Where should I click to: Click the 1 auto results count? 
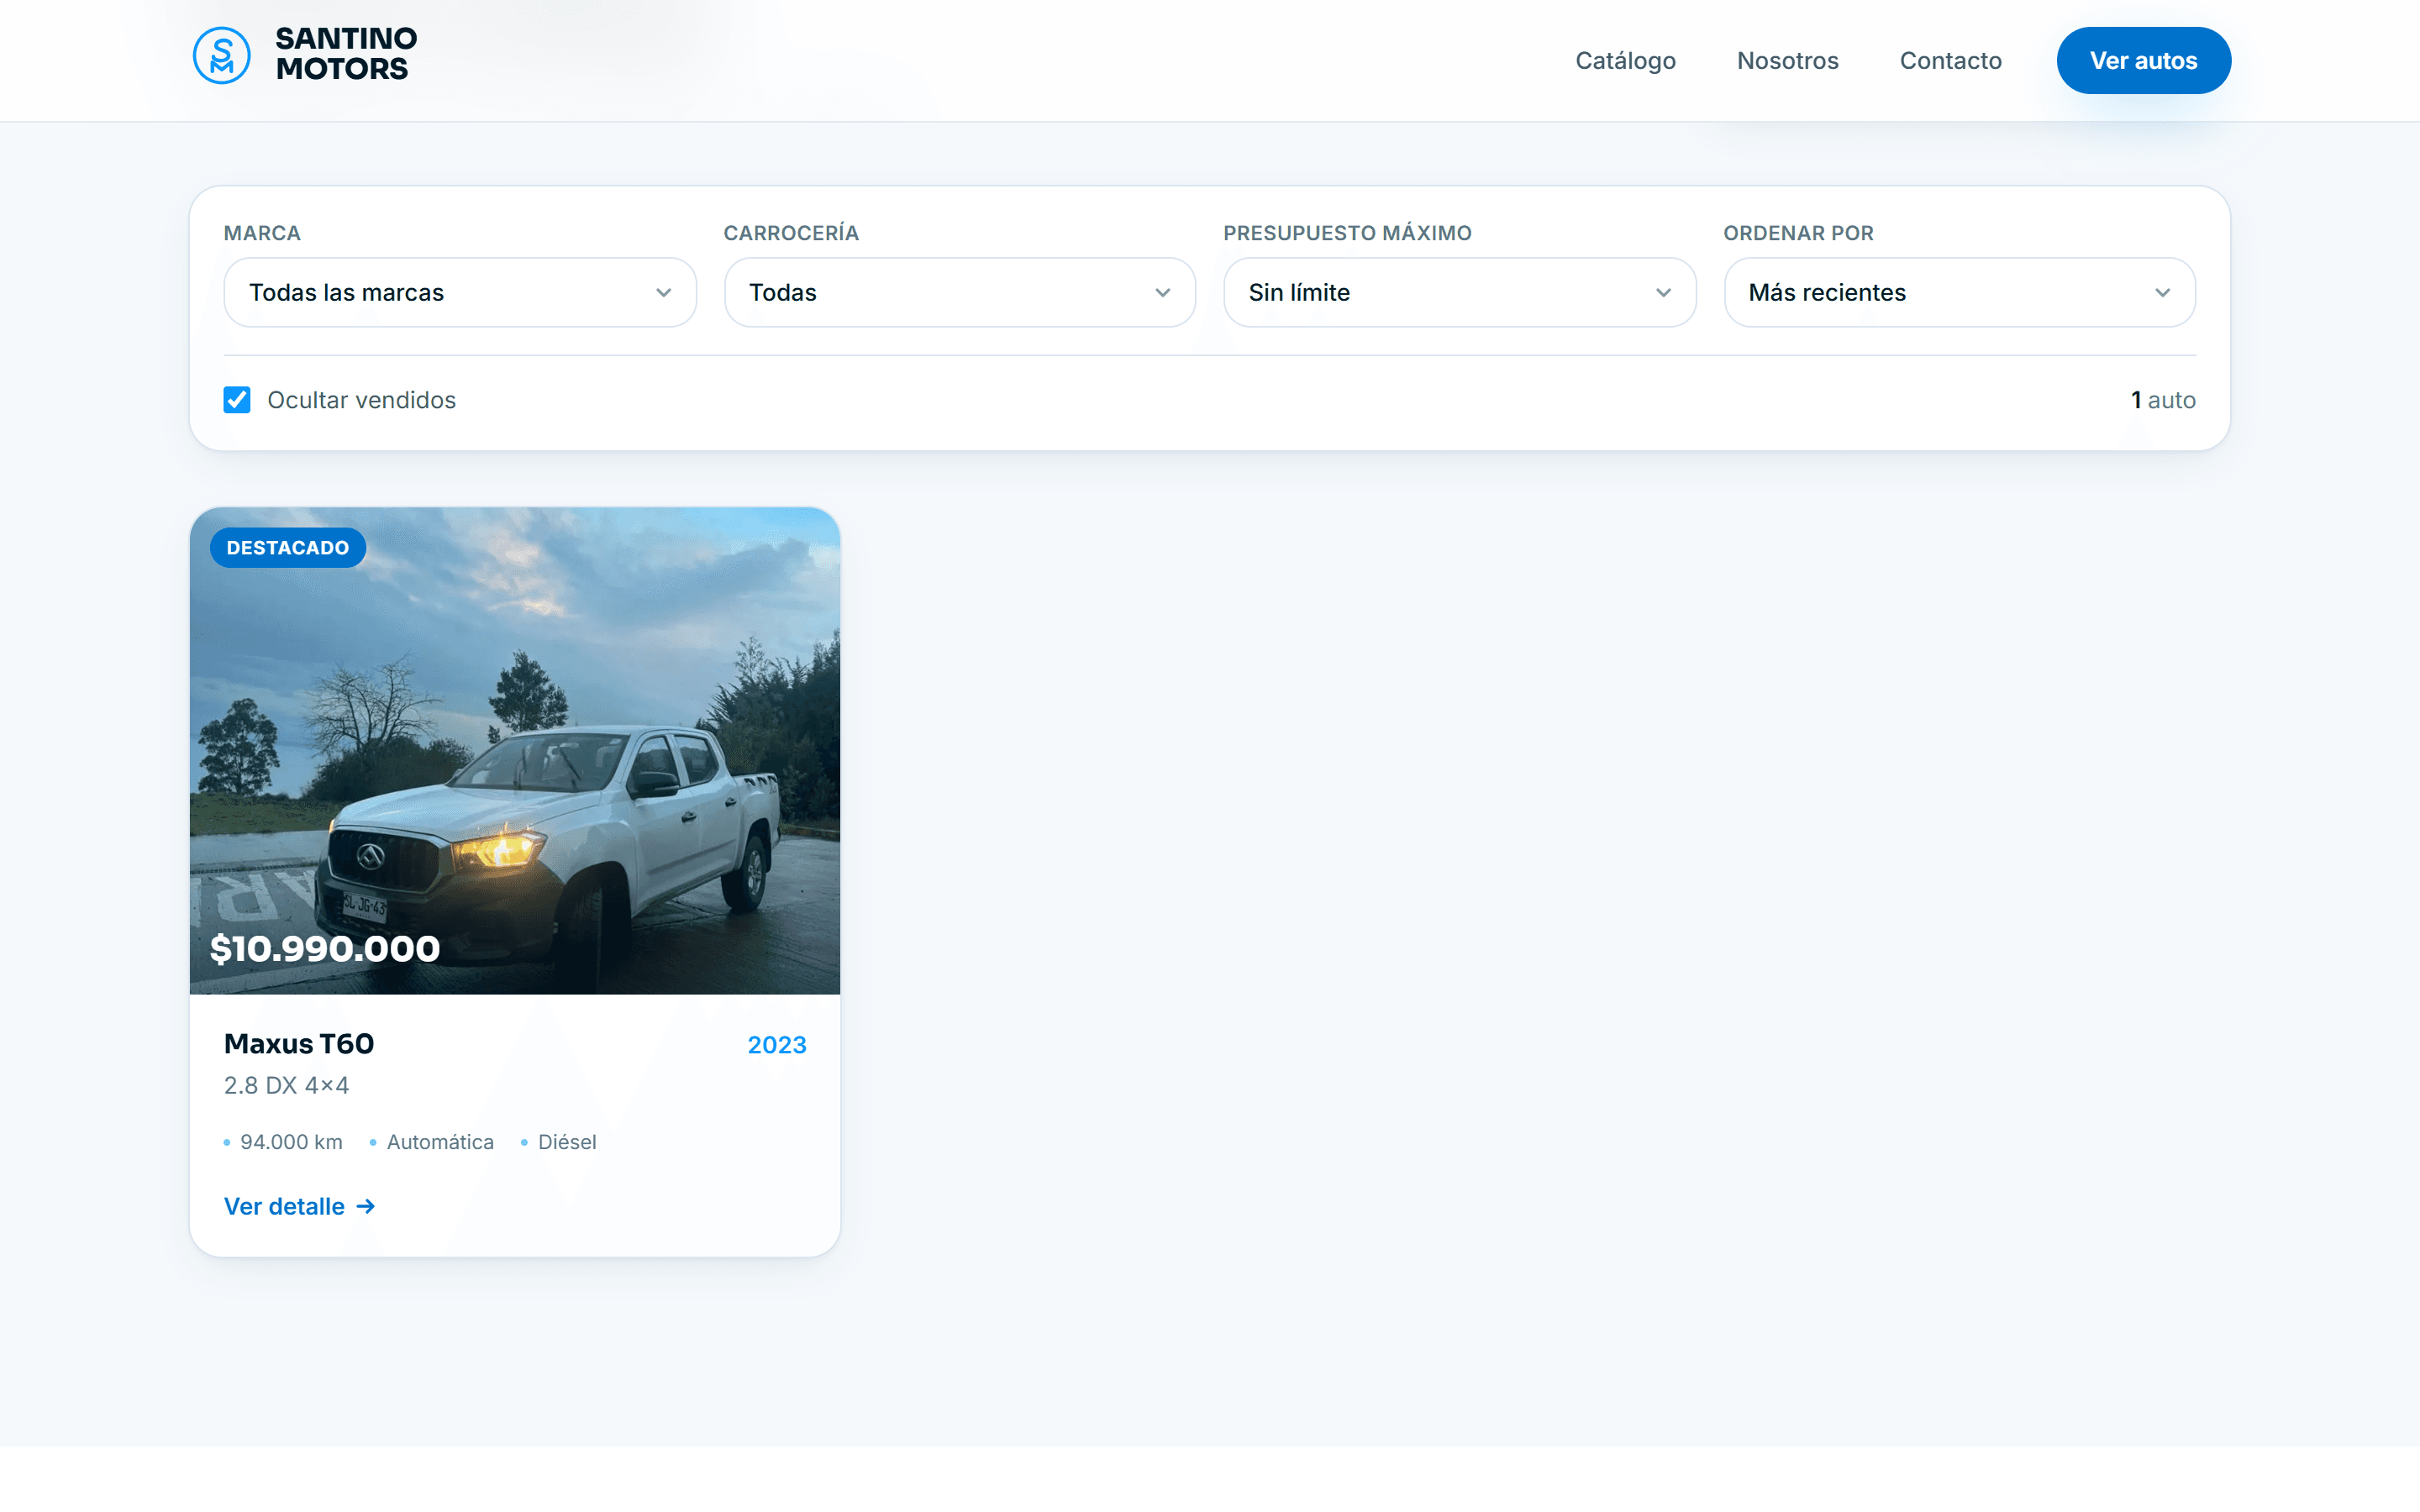point(2163,400)
